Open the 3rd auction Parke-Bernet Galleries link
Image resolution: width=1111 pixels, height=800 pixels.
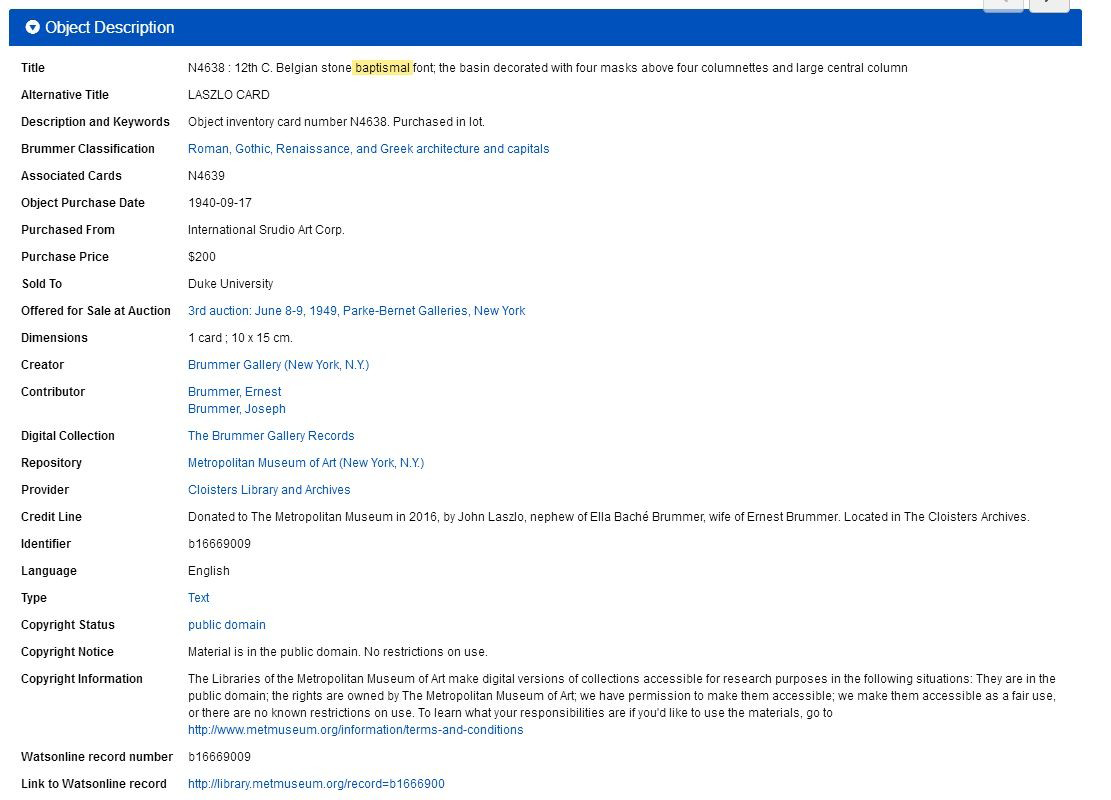356,311
